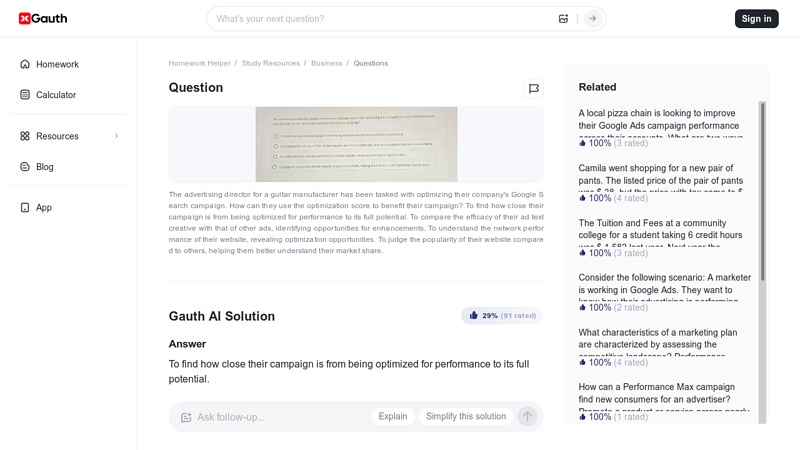The image size is (800, 450).
Task: Click the Calculator sidebar icon
Action: (24, 94)
